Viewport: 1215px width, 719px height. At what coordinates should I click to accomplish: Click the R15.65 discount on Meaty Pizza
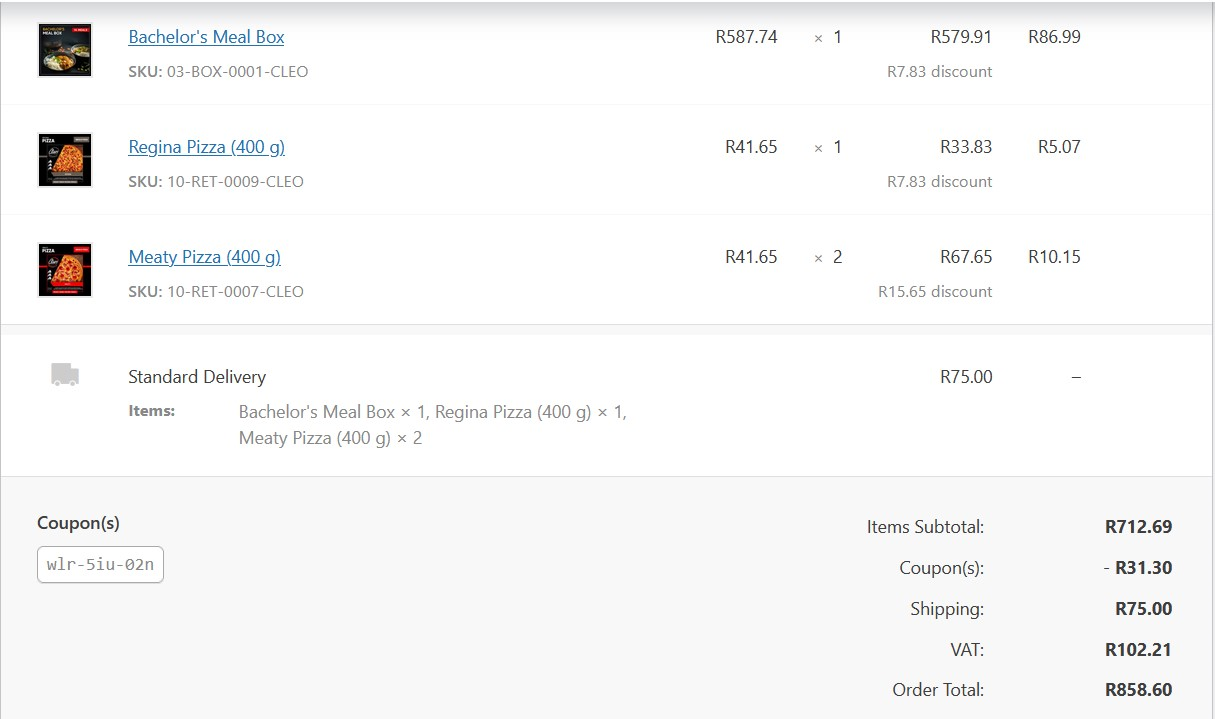(935, 292)
